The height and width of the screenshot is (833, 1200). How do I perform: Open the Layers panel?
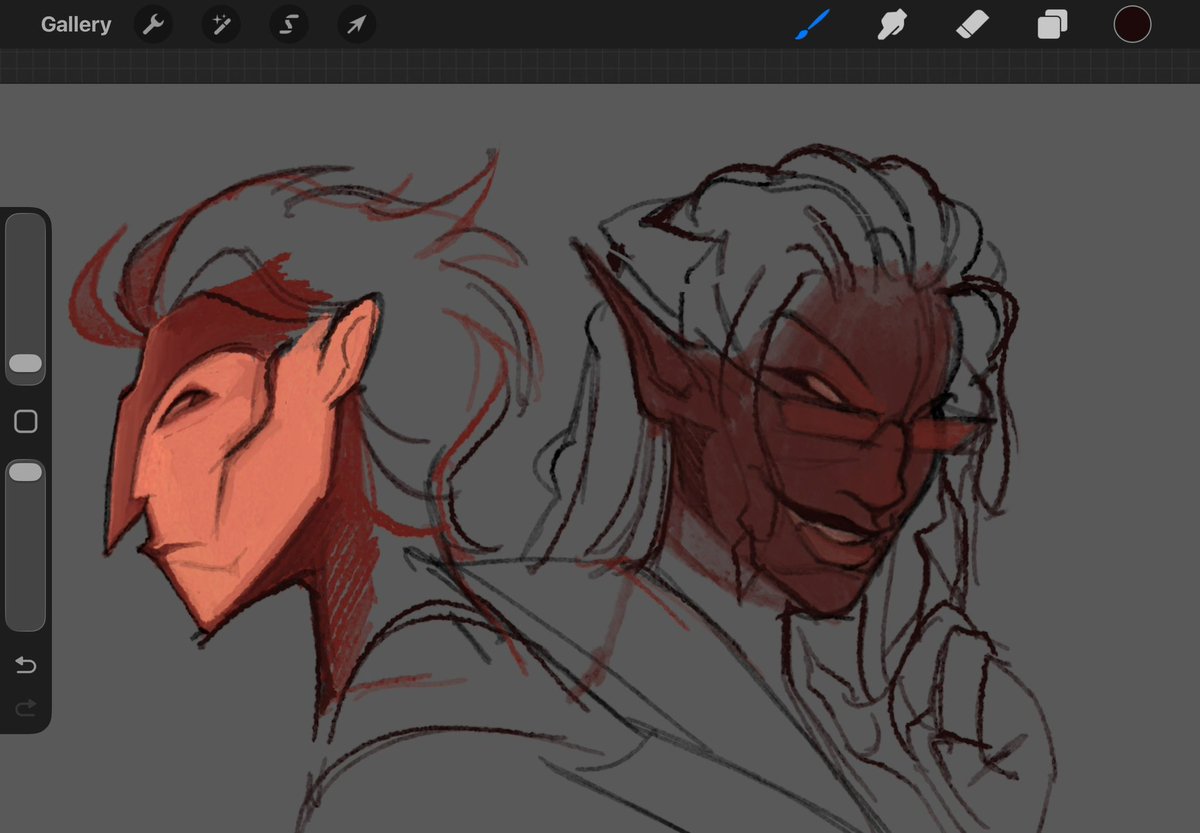(x=1052, y=24)
